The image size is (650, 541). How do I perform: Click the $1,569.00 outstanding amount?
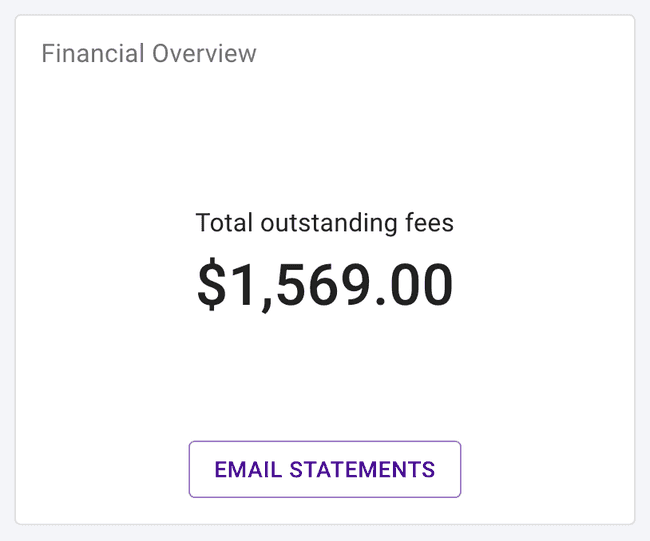tap(324, 284)
